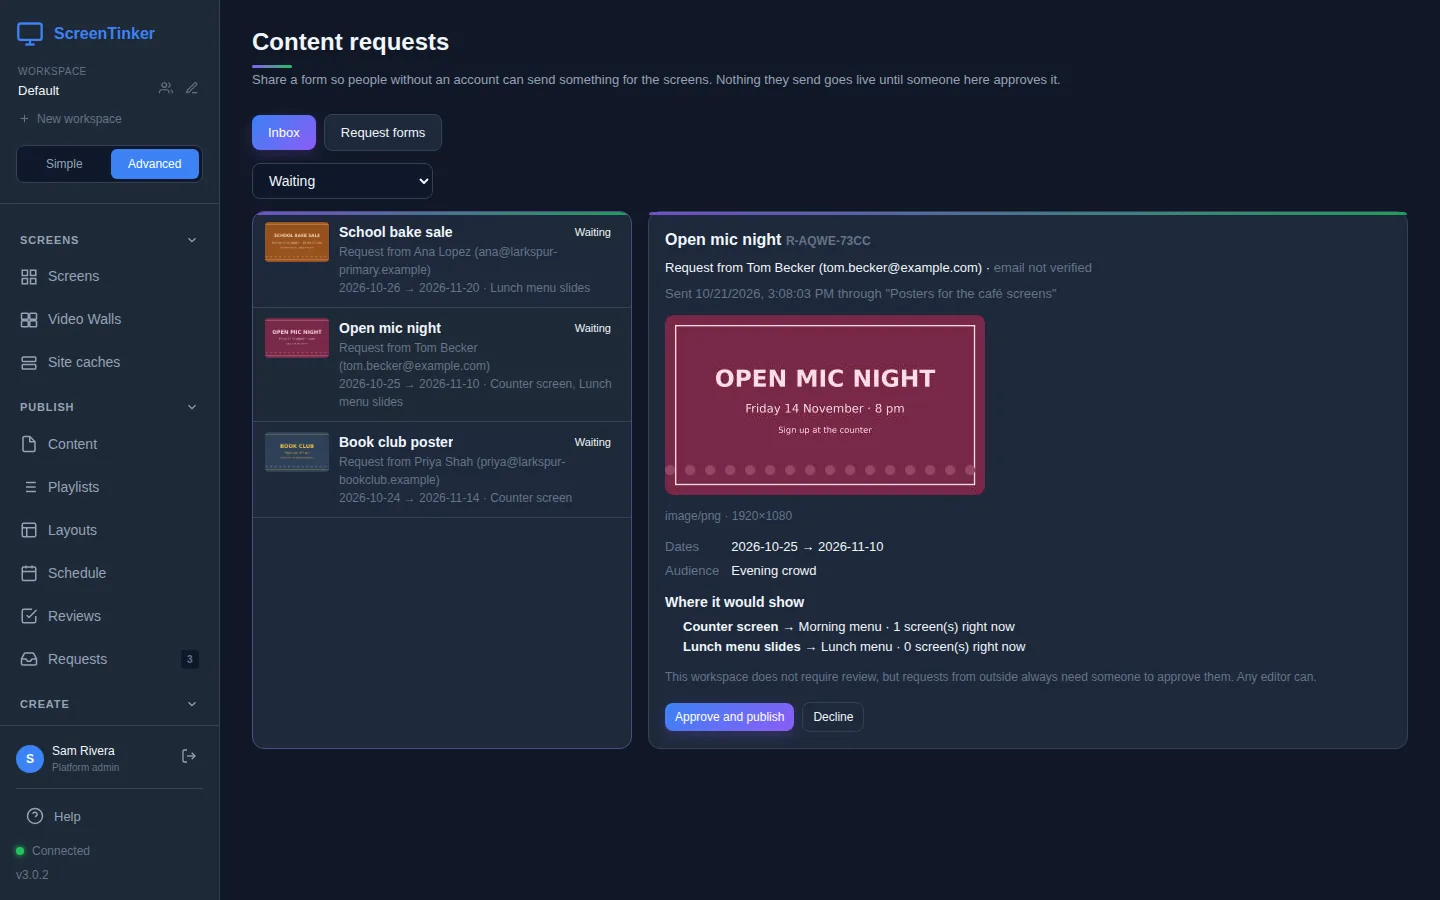Click the Help question mark icon
The height and width of the screenshot is (900, 1440).
point(35,816)
